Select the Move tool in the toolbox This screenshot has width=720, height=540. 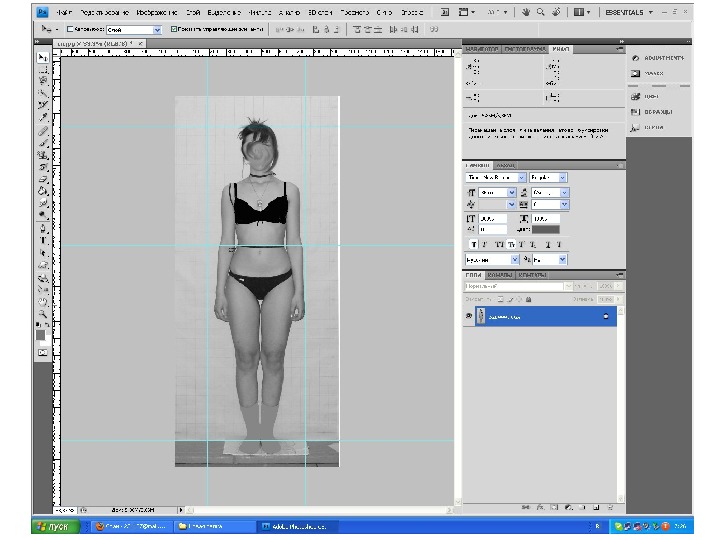click(43, 59)
